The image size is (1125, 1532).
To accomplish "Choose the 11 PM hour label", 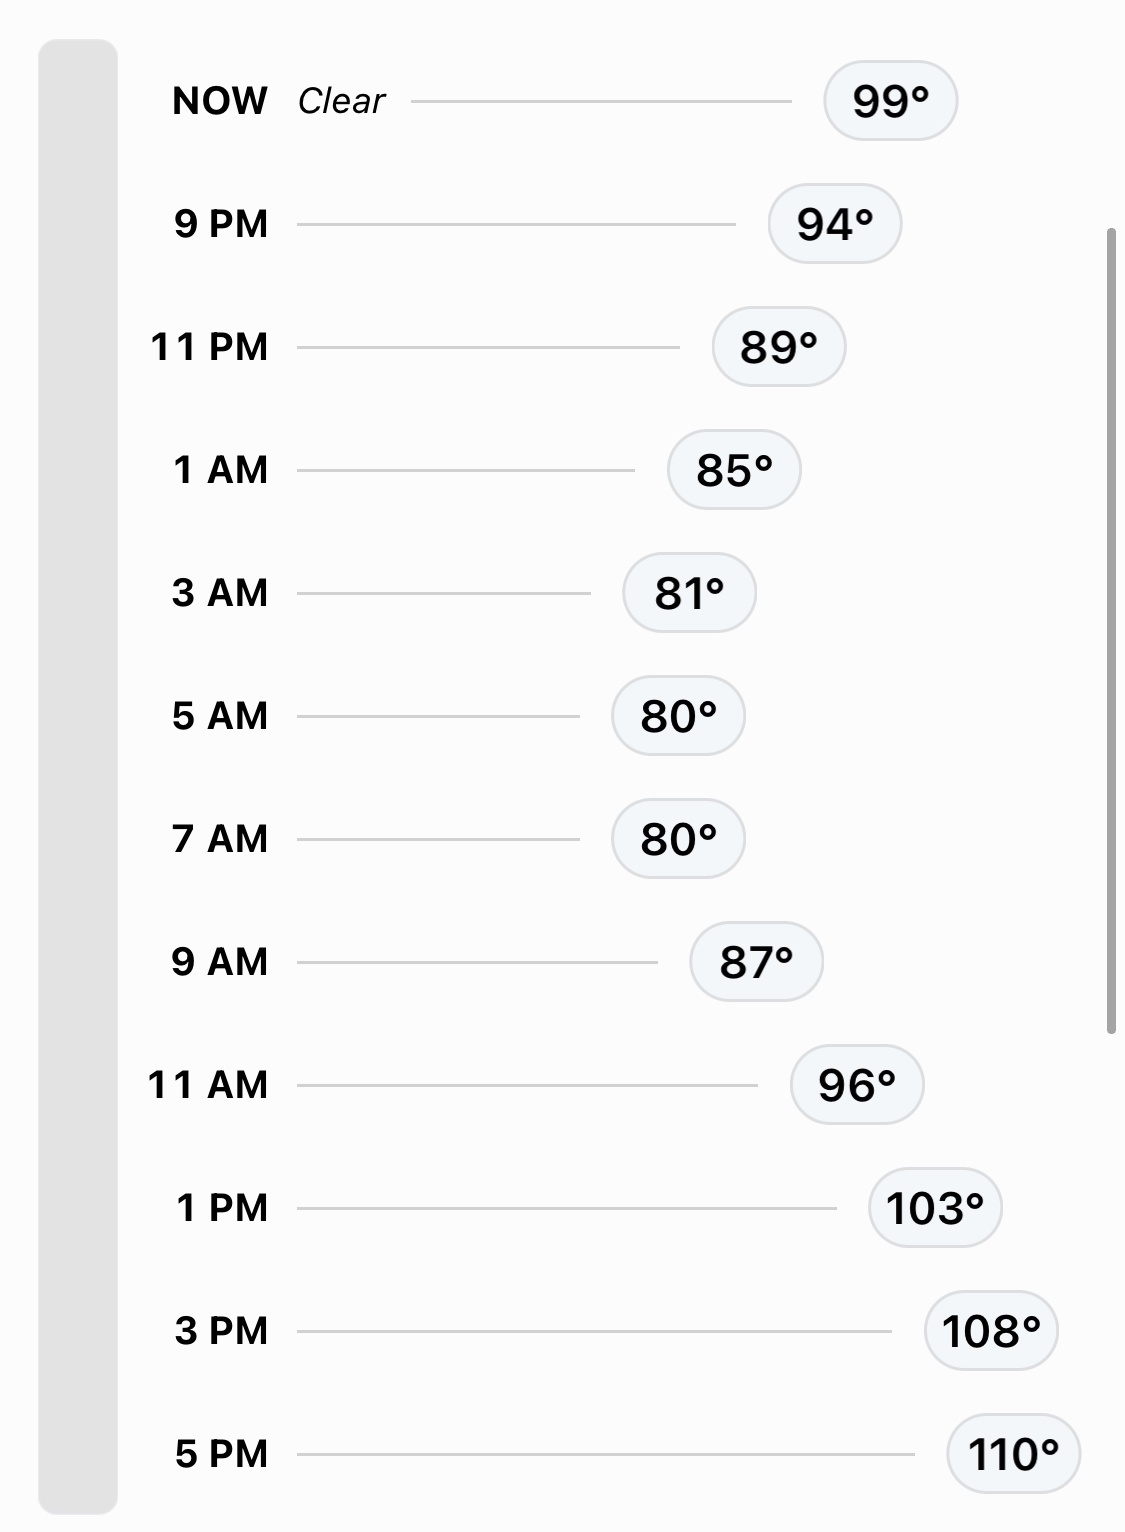I will click(x=209, y=347).
